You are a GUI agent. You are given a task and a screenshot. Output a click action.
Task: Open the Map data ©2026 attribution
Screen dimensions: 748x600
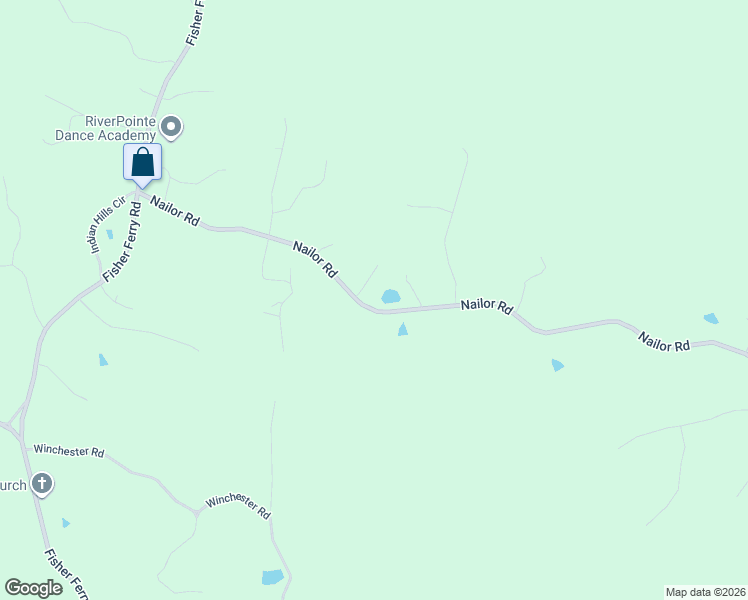pos(706,592)
